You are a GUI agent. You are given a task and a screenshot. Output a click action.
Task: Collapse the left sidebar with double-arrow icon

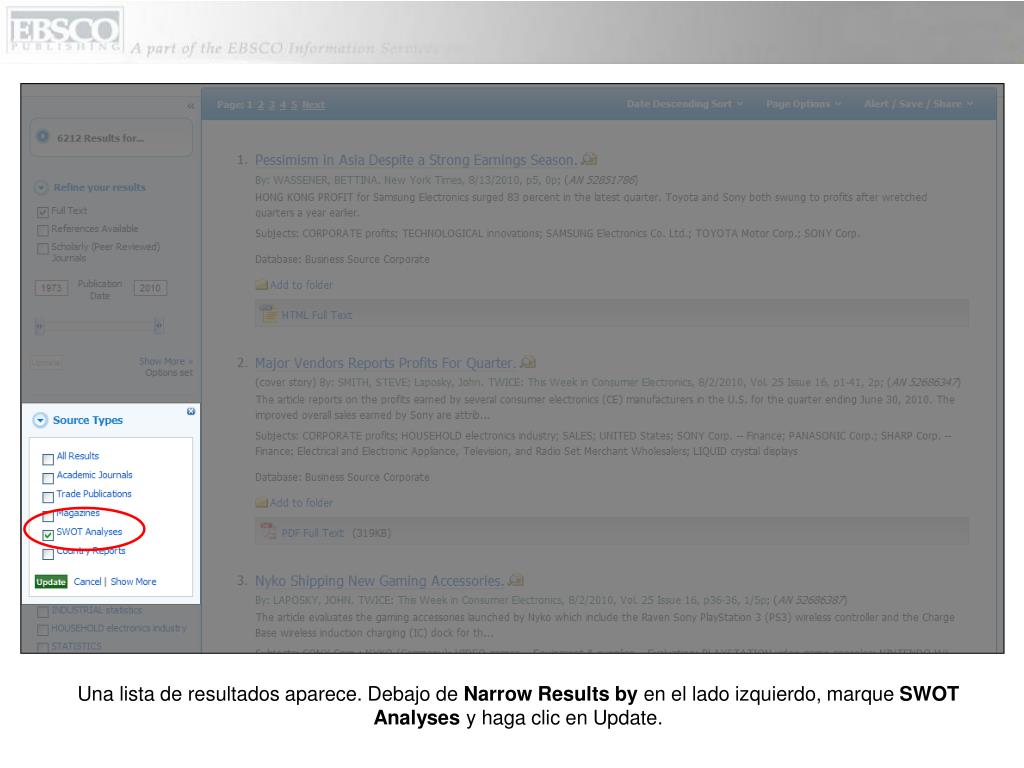pos(191,105)
